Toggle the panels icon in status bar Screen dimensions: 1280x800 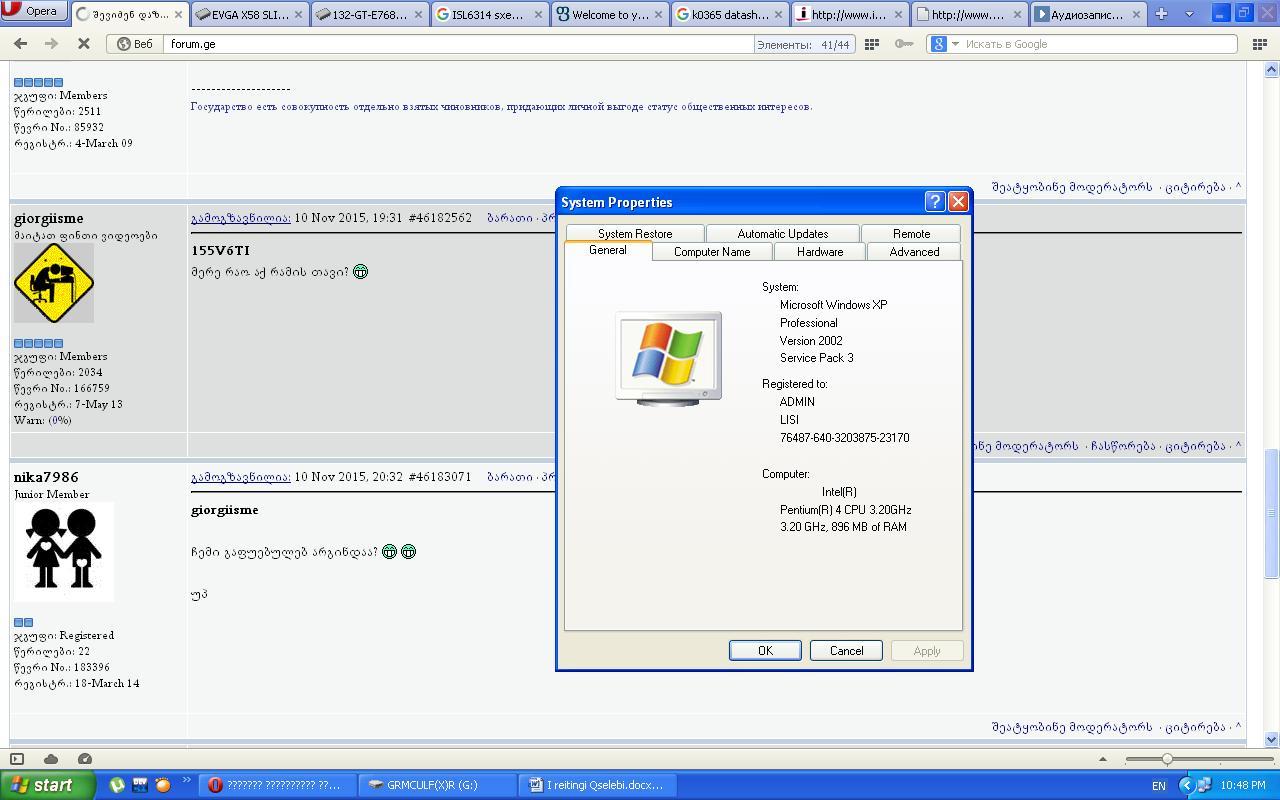click(x=17, y=759)
